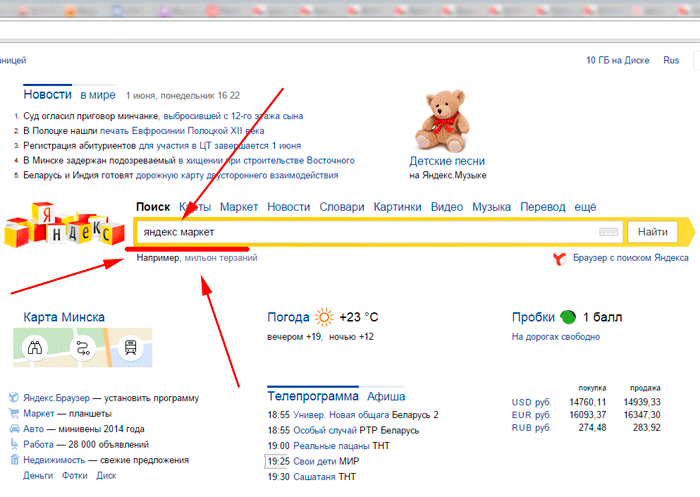Open the Пробки traffic link
Screen dimensions: 700x497
533,317
